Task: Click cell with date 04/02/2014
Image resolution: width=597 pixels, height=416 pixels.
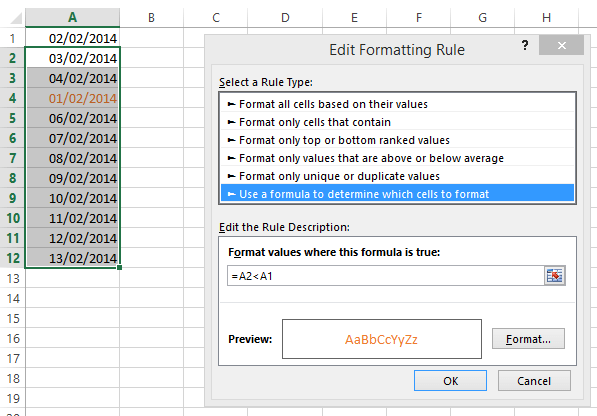Action: pos(72,78)
